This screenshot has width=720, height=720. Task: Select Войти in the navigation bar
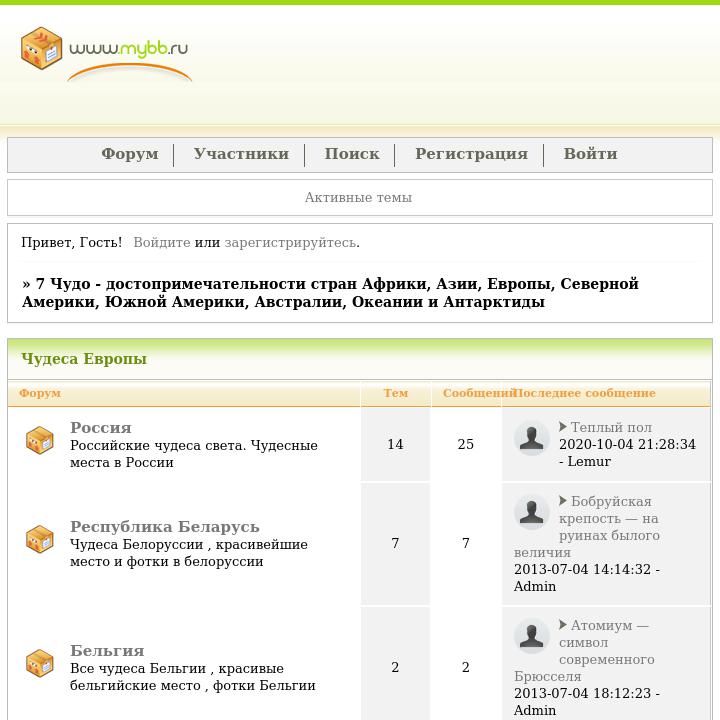(591, 153)
